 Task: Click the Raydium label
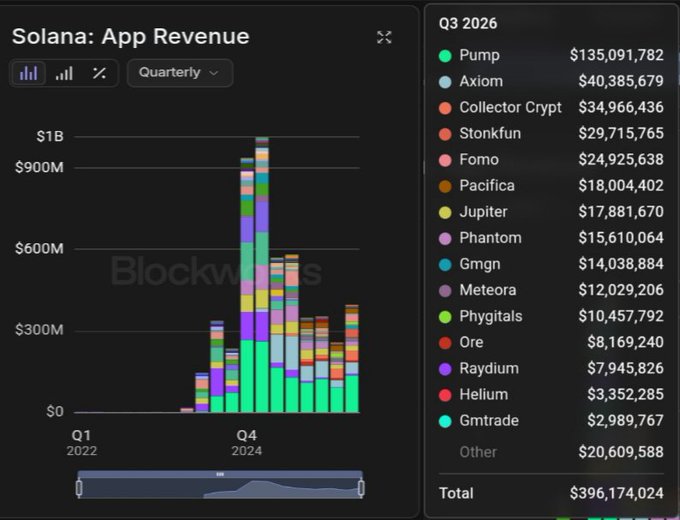489,369
